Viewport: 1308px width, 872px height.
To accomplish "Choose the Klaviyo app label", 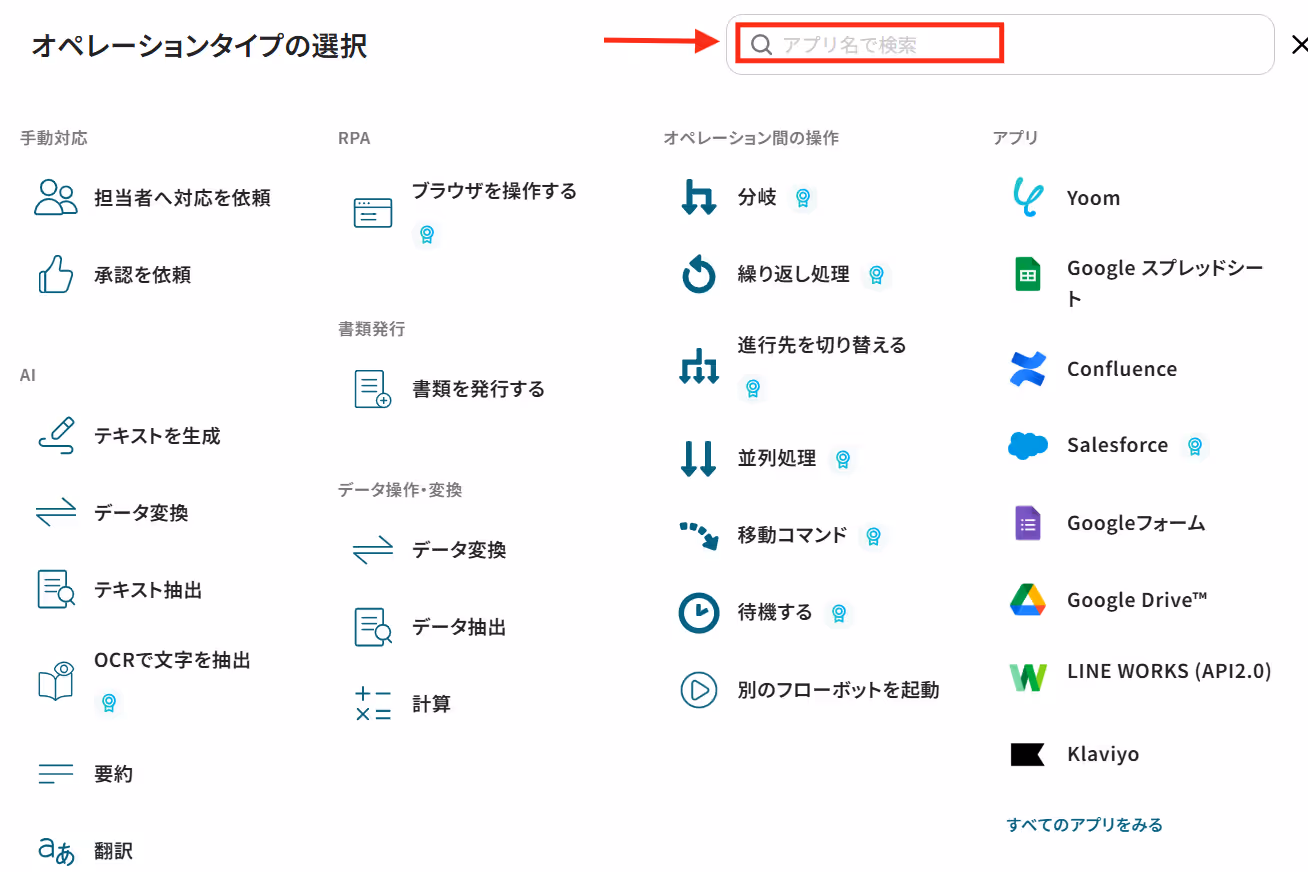I will coord(1103,754).
